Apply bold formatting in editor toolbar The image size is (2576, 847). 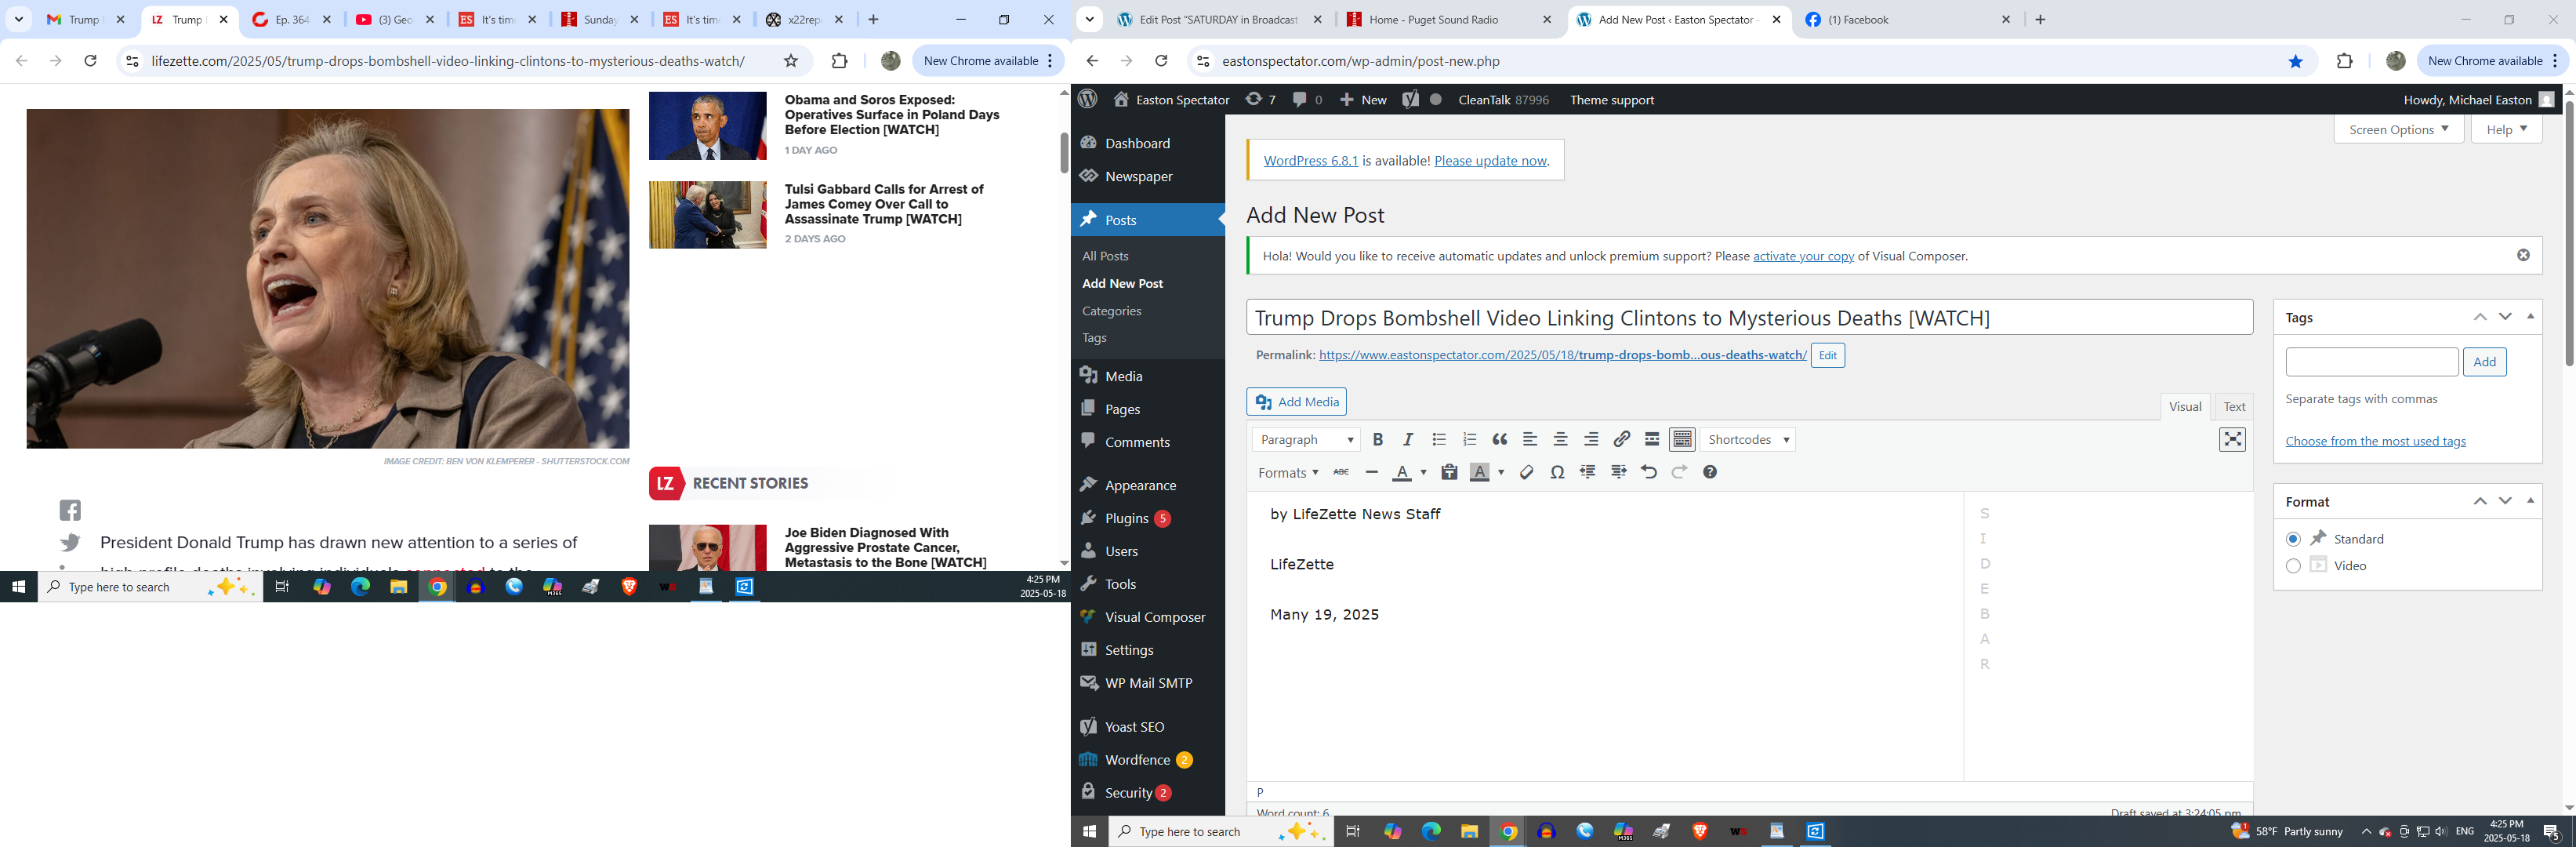pos(1378,440)
